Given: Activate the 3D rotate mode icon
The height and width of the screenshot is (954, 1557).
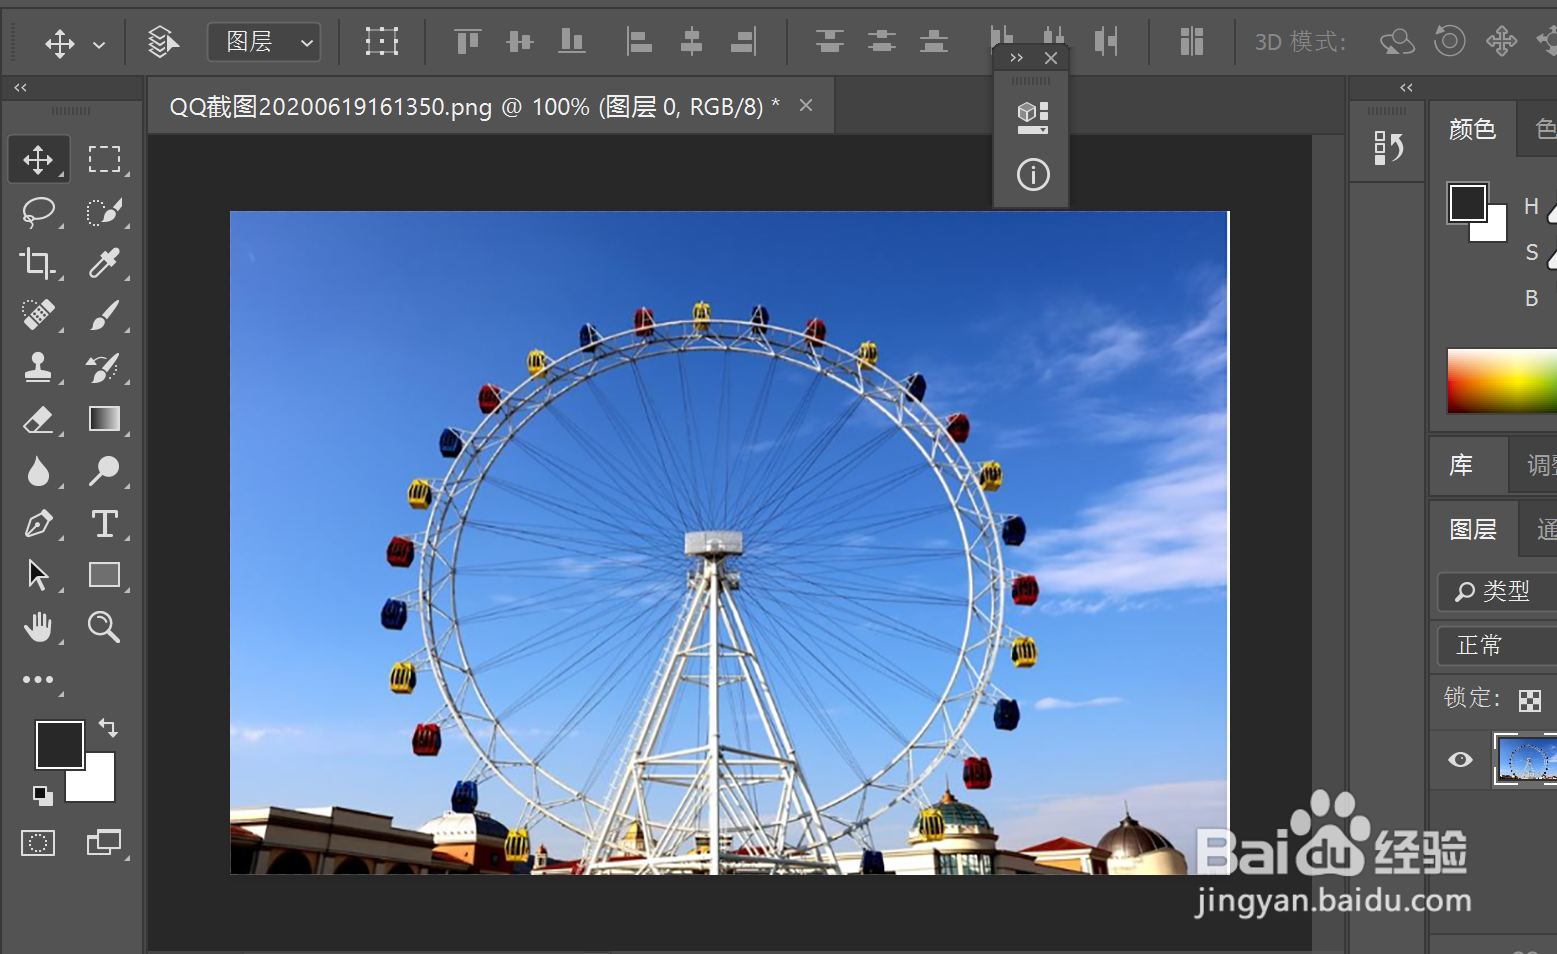Looking at the screenshot, I should click(x=1397, y=42).
